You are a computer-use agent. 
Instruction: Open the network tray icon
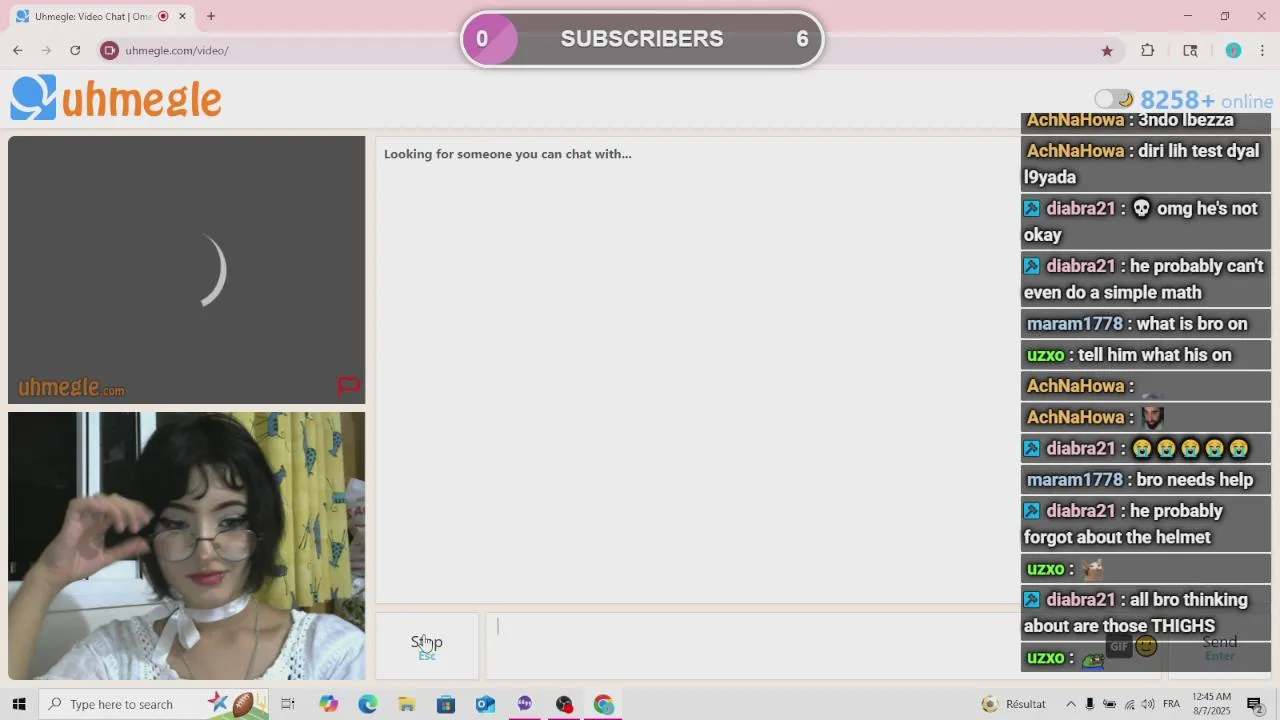[1129, 704]
